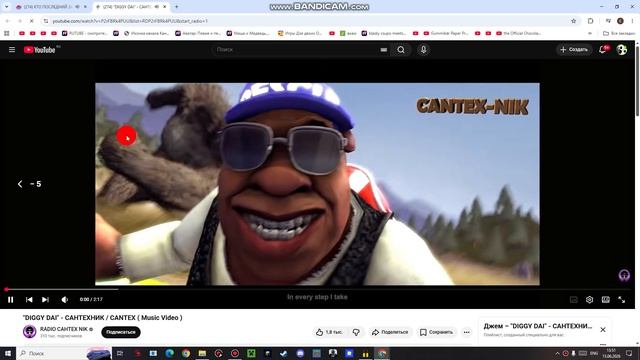Open the on-screen keyboard in search box
Image resolution: width=640 pixels, height=360 pixels.
tap(384, 50)
